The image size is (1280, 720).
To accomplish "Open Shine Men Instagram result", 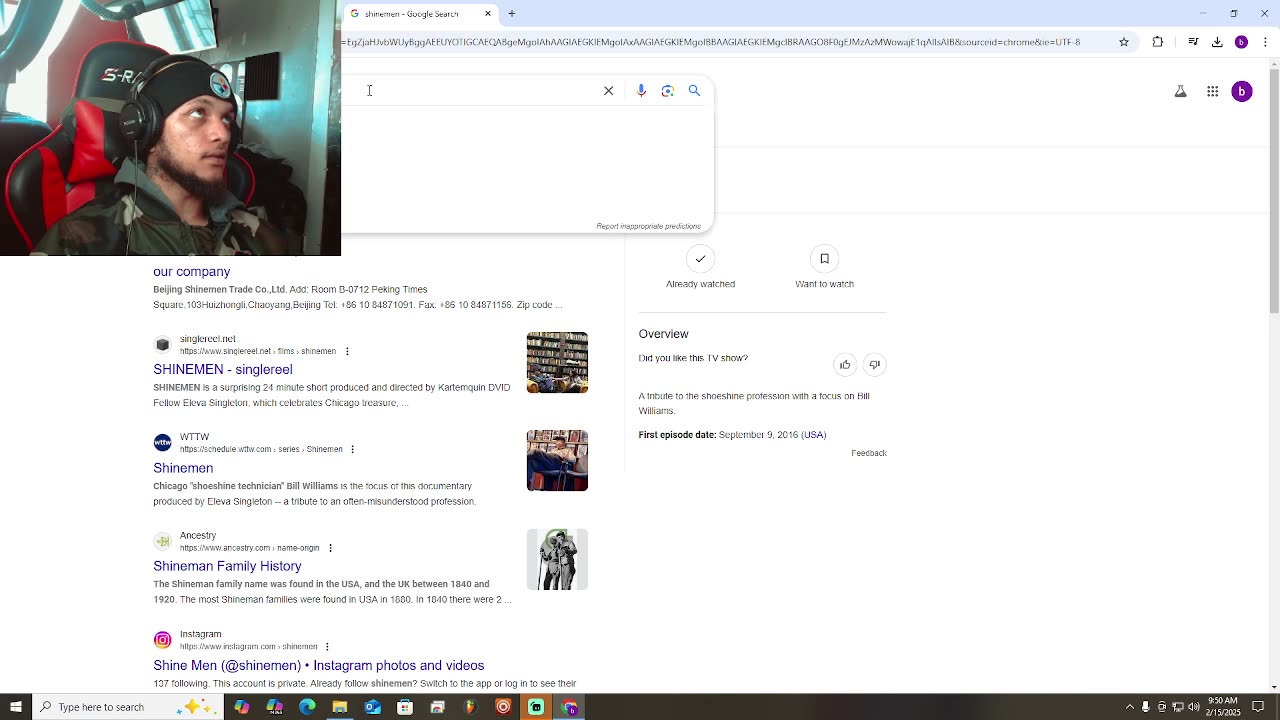I will [x=318, y=665].
